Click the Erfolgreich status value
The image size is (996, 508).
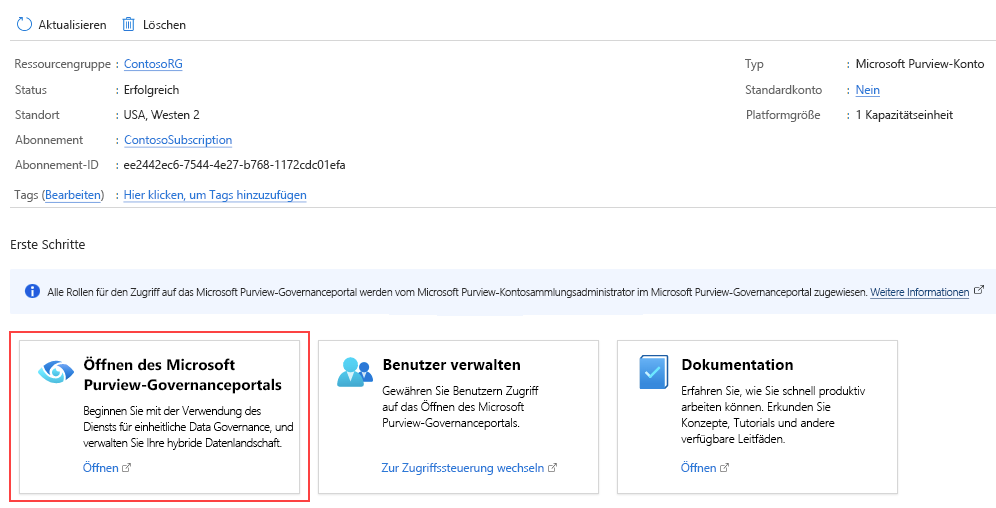coord(151,90)
